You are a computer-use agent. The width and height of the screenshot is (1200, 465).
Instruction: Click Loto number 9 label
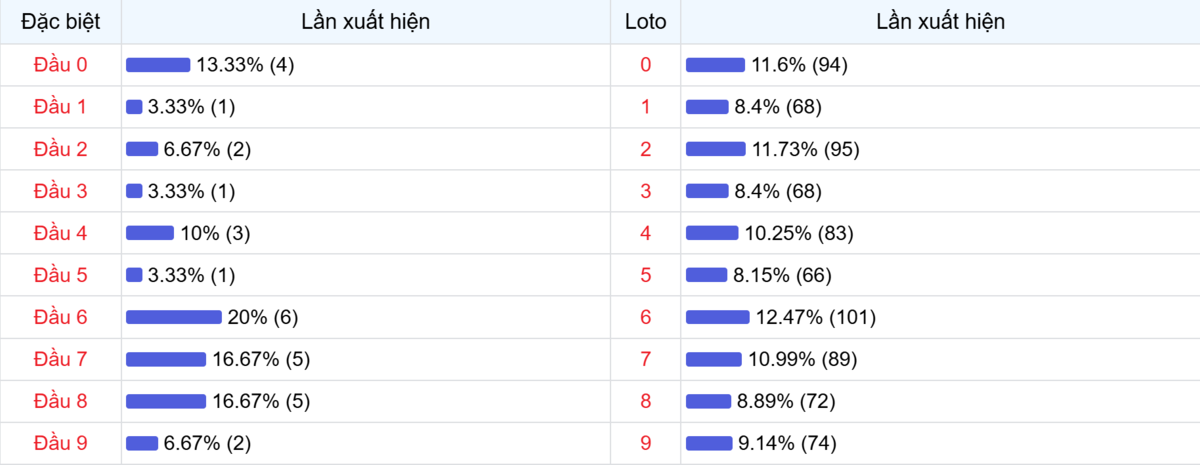(x=645, y=443)
